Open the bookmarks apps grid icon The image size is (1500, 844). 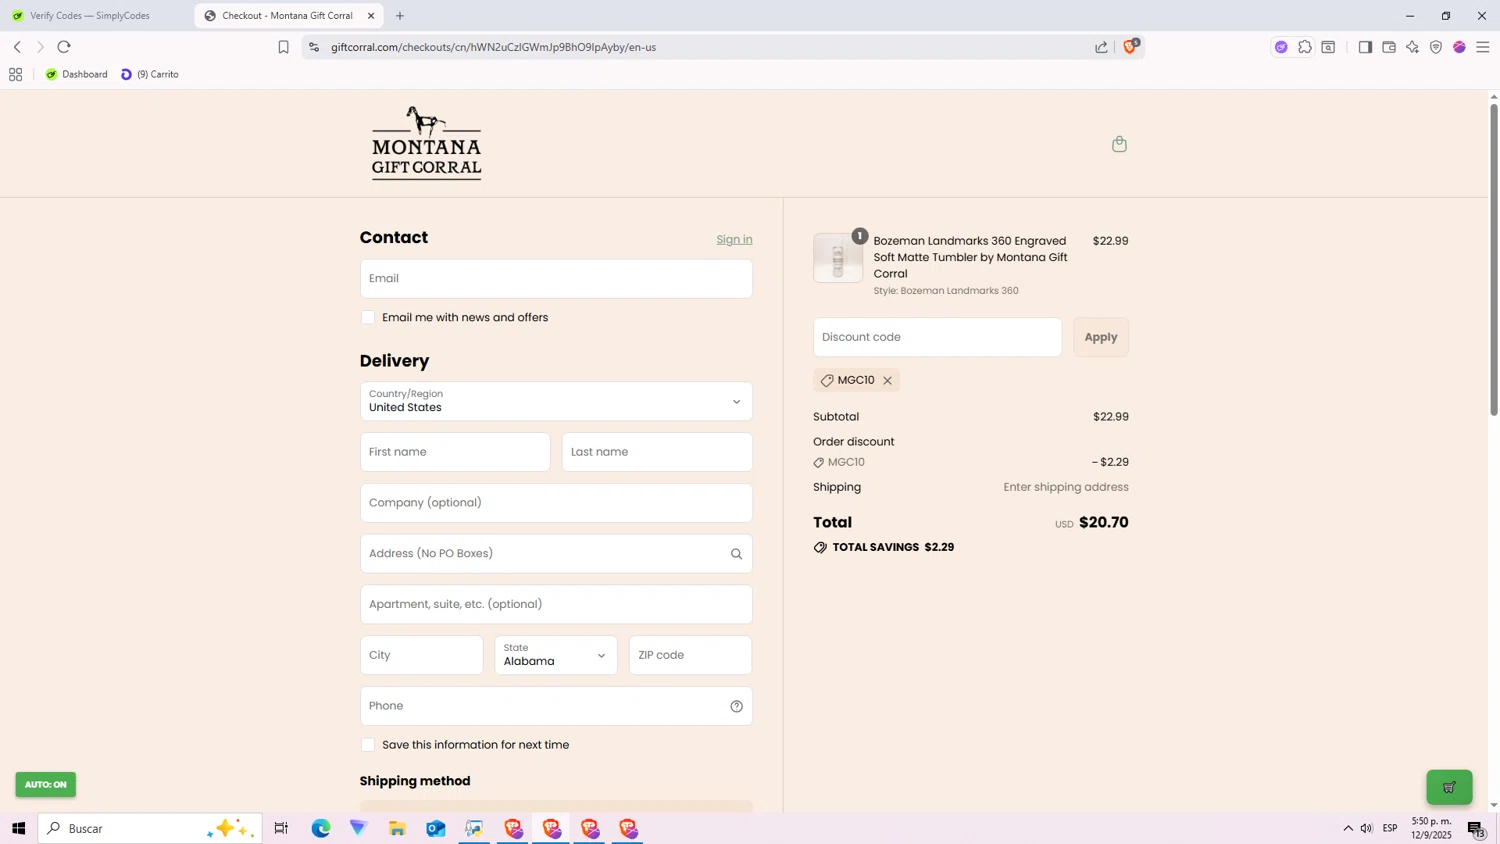[x=15, y=74]
